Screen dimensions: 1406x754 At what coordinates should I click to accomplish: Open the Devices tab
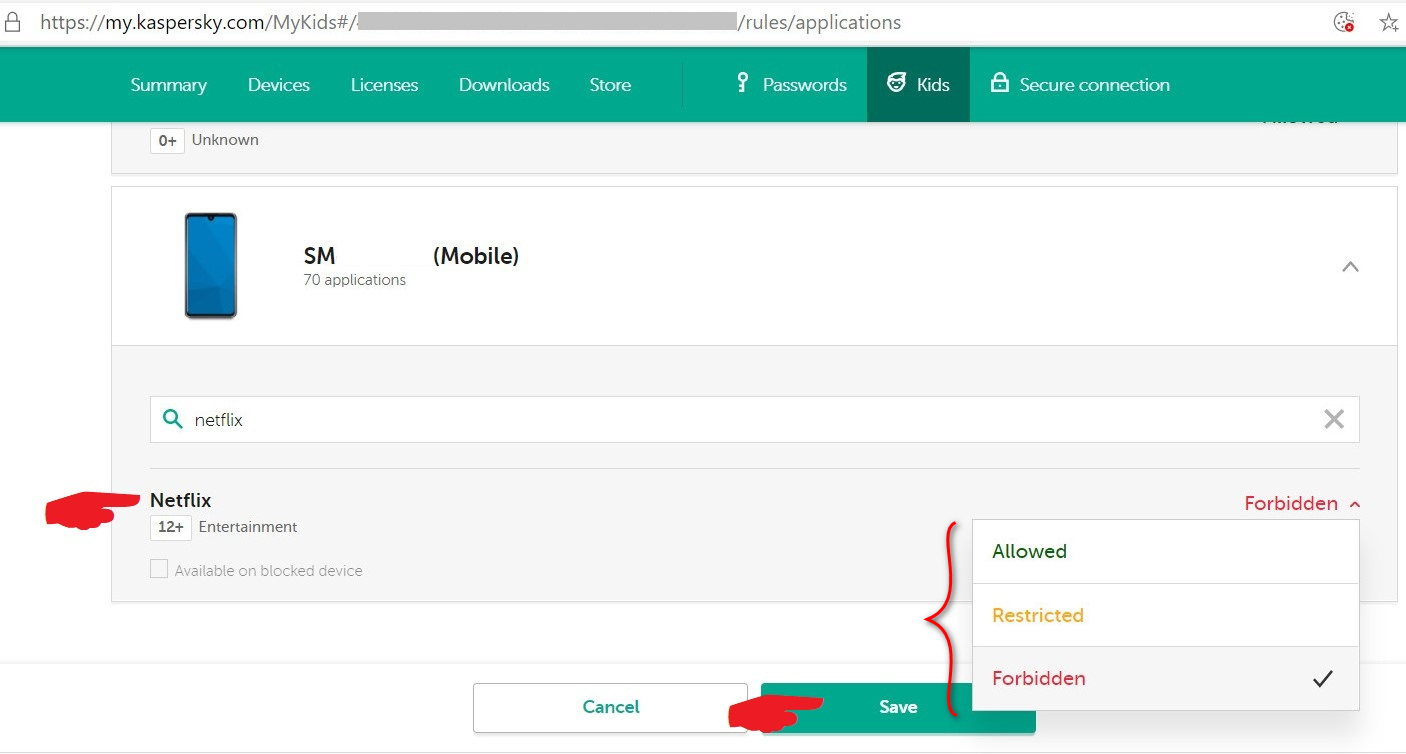[279, 85]
